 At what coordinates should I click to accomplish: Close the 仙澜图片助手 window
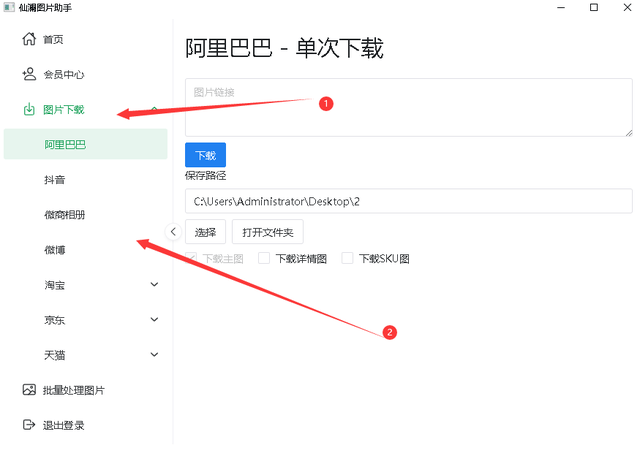point(627,7)
